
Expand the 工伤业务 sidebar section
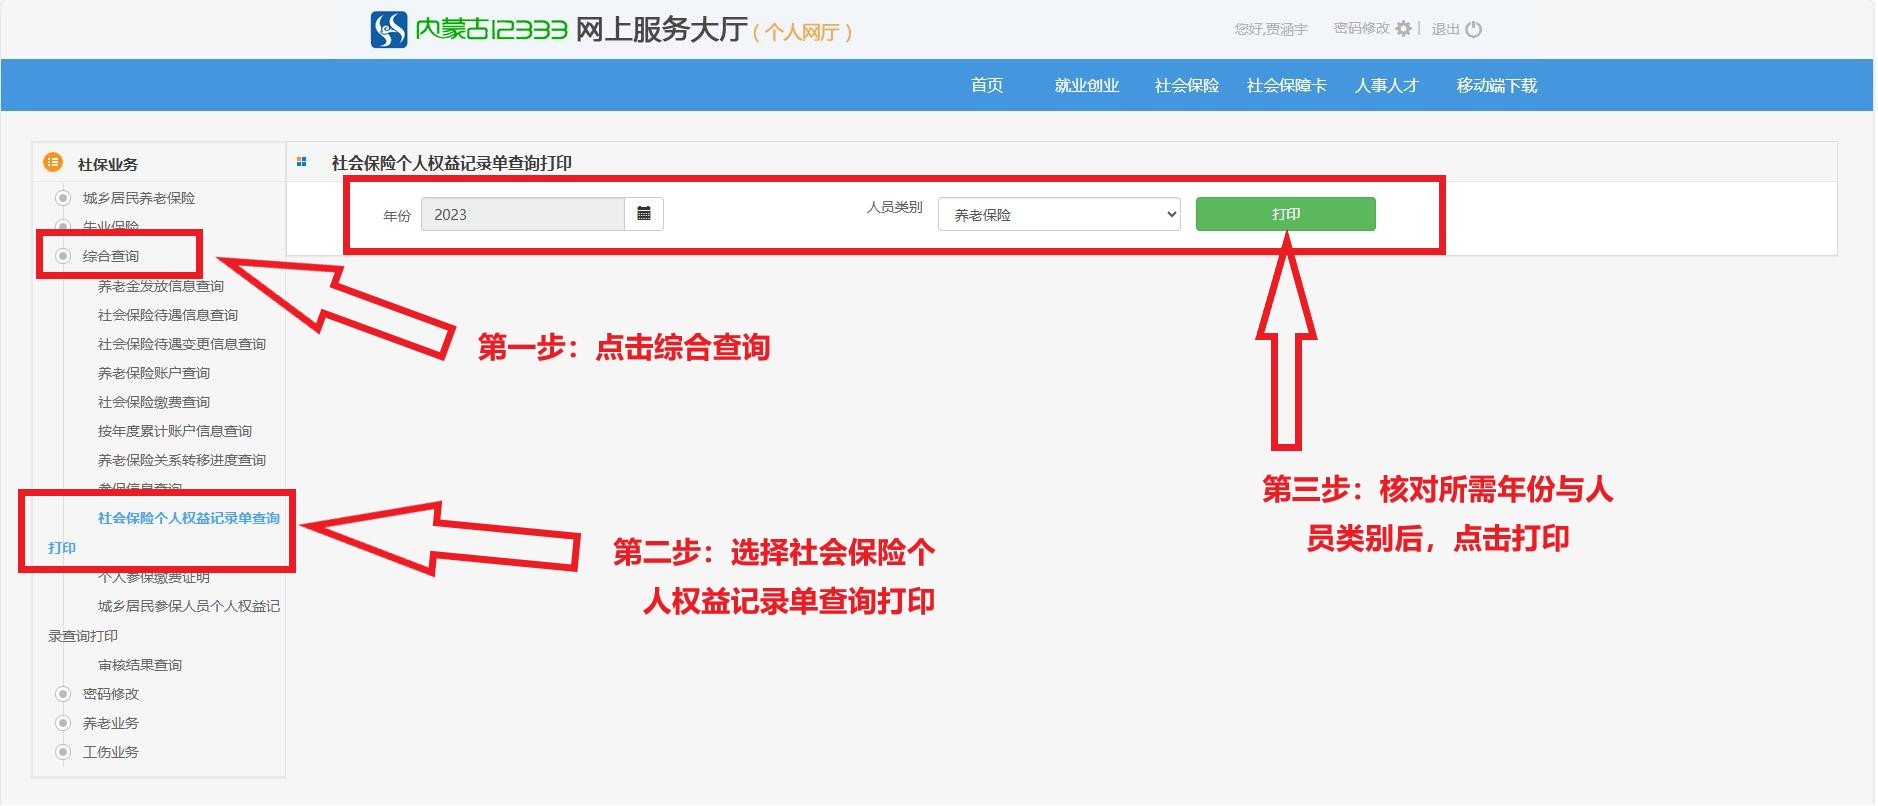click(110, 752)
